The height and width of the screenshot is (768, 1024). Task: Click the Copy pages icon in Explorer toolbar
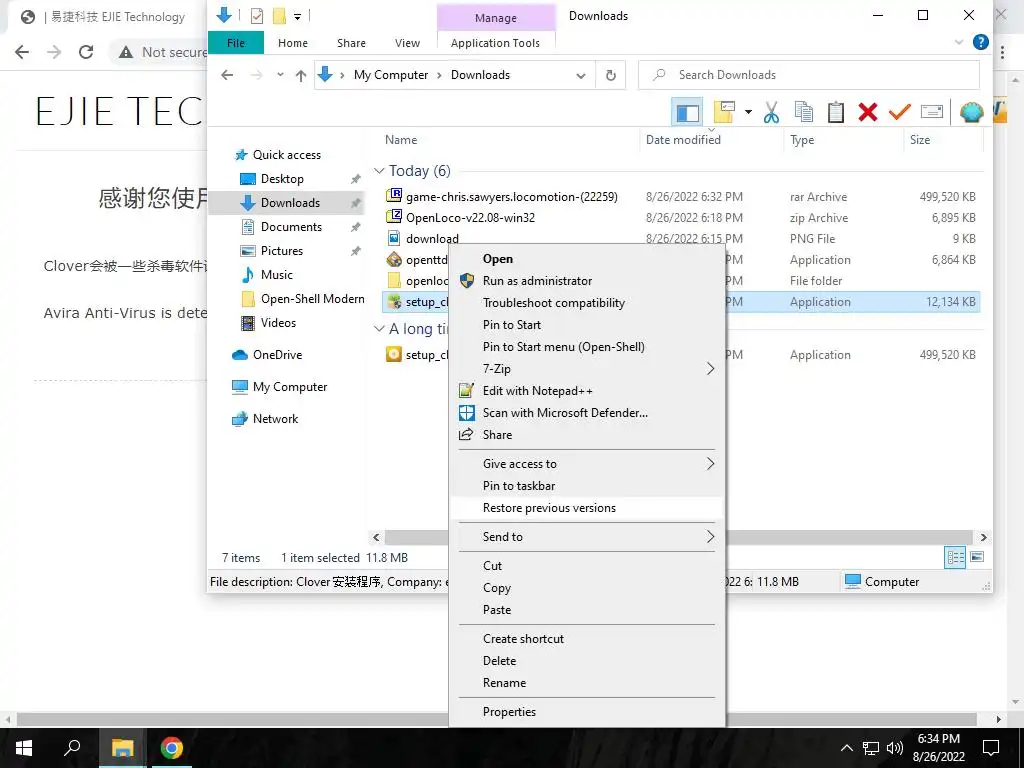(804, 112)
